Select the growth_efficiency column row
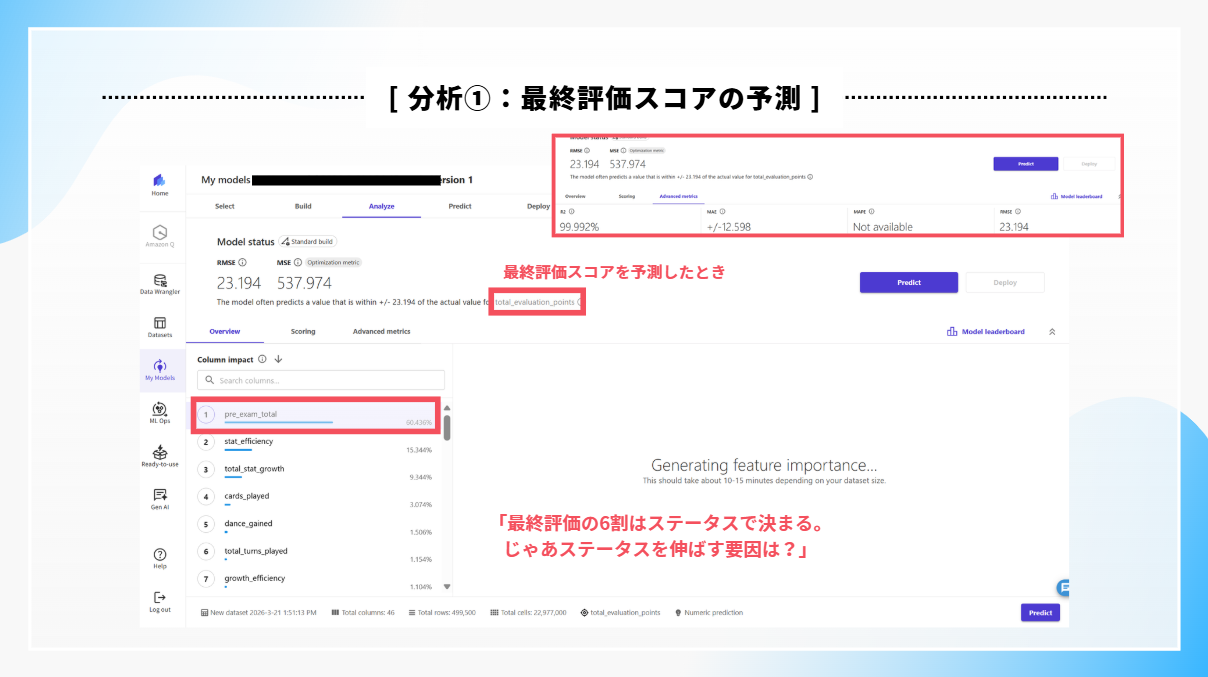Image resolution: width=1208 pixels, height=677 pixels. pyautogui.click(x=315, y=579)
